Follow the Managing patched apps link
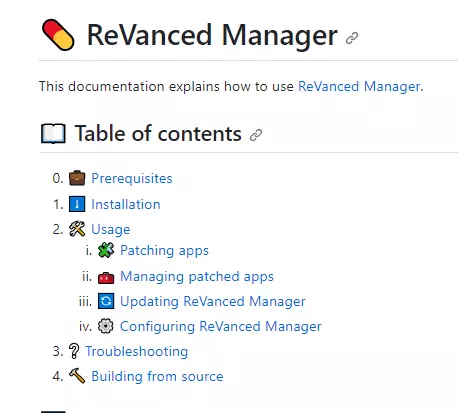Viewport: 458px width, 413px height. 197,277
